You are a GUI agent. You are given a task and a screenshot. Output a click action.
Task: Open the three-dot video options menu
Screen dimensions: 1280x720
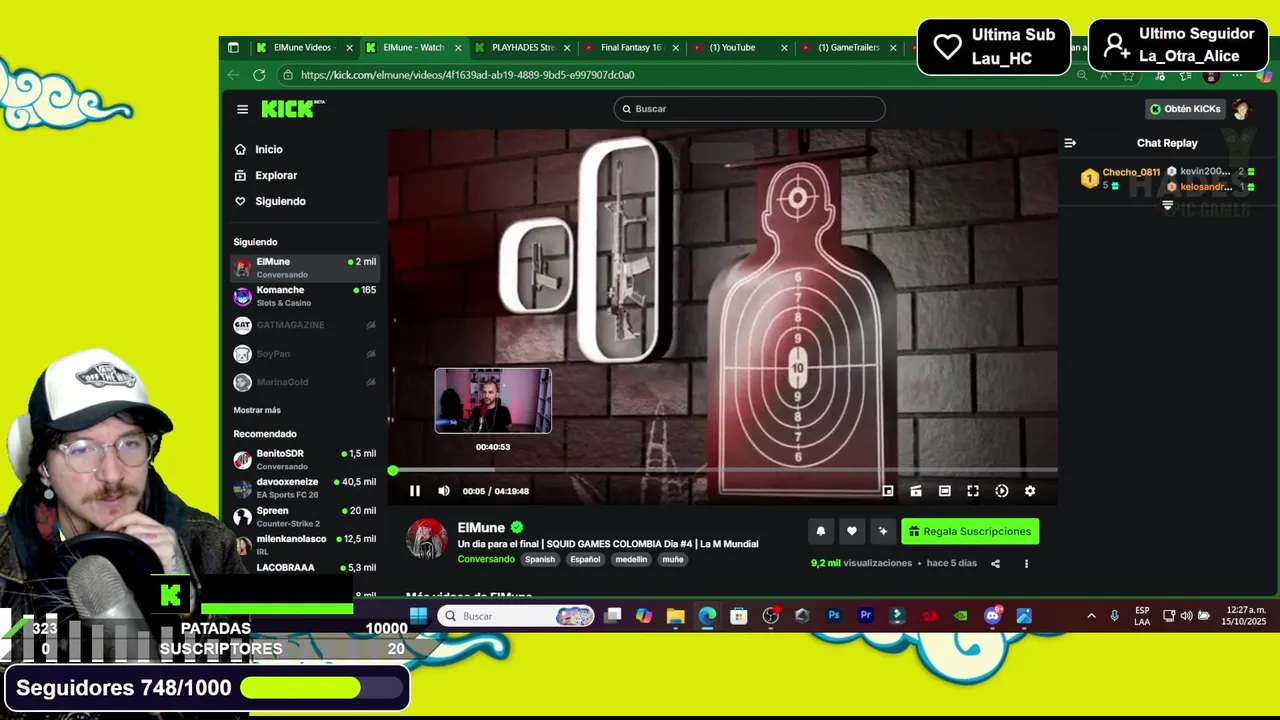1026,564
